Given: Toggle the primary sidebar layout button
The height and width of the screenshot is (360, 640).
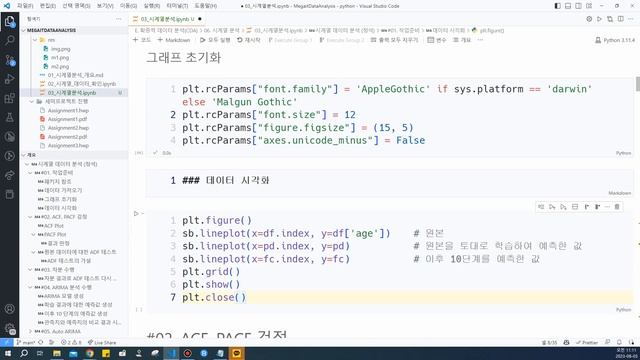Looking at the screenshot, I should tap(558, 6).
